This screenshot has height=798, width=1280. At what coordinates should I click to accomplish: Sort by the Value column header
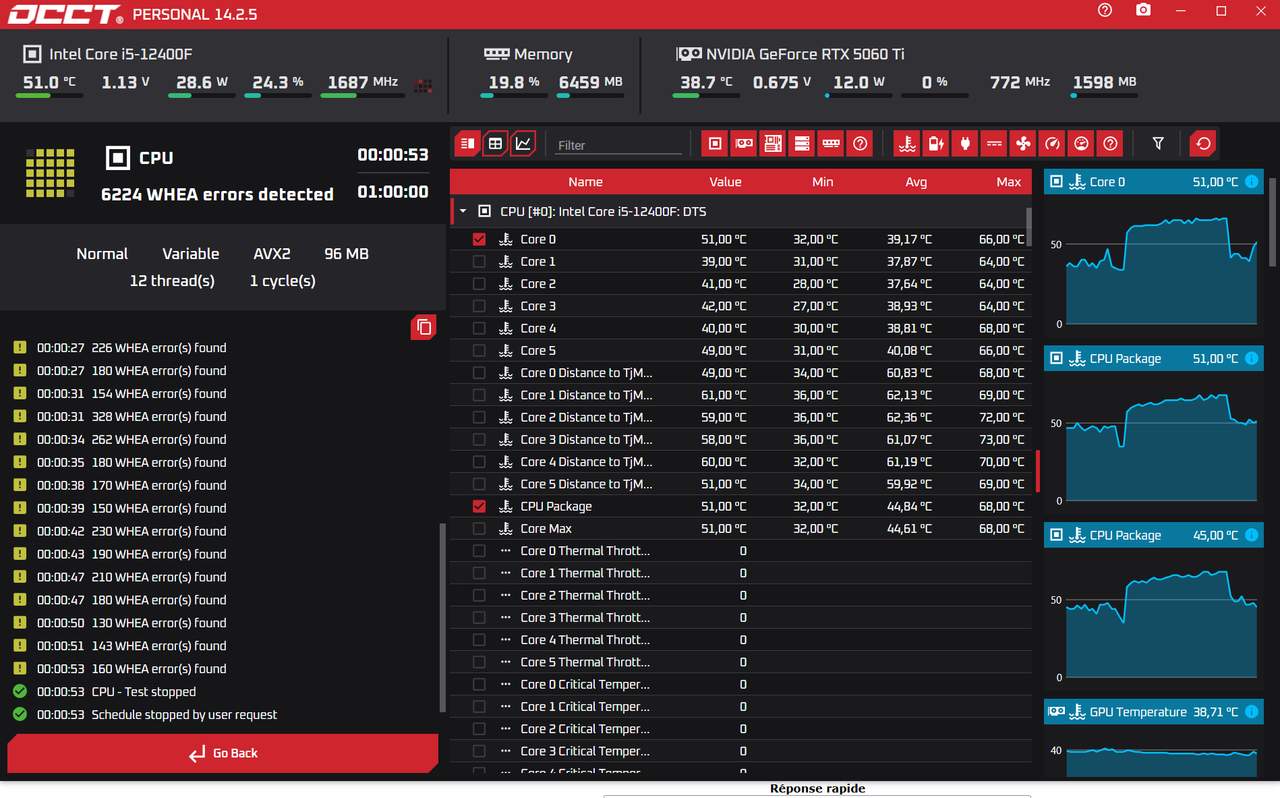click(x=725, y=182)
